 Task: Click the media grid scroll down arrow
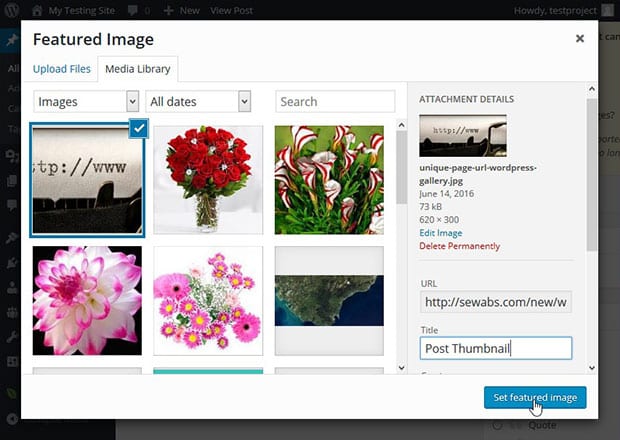pyautogui.click(x=401, y=368)
